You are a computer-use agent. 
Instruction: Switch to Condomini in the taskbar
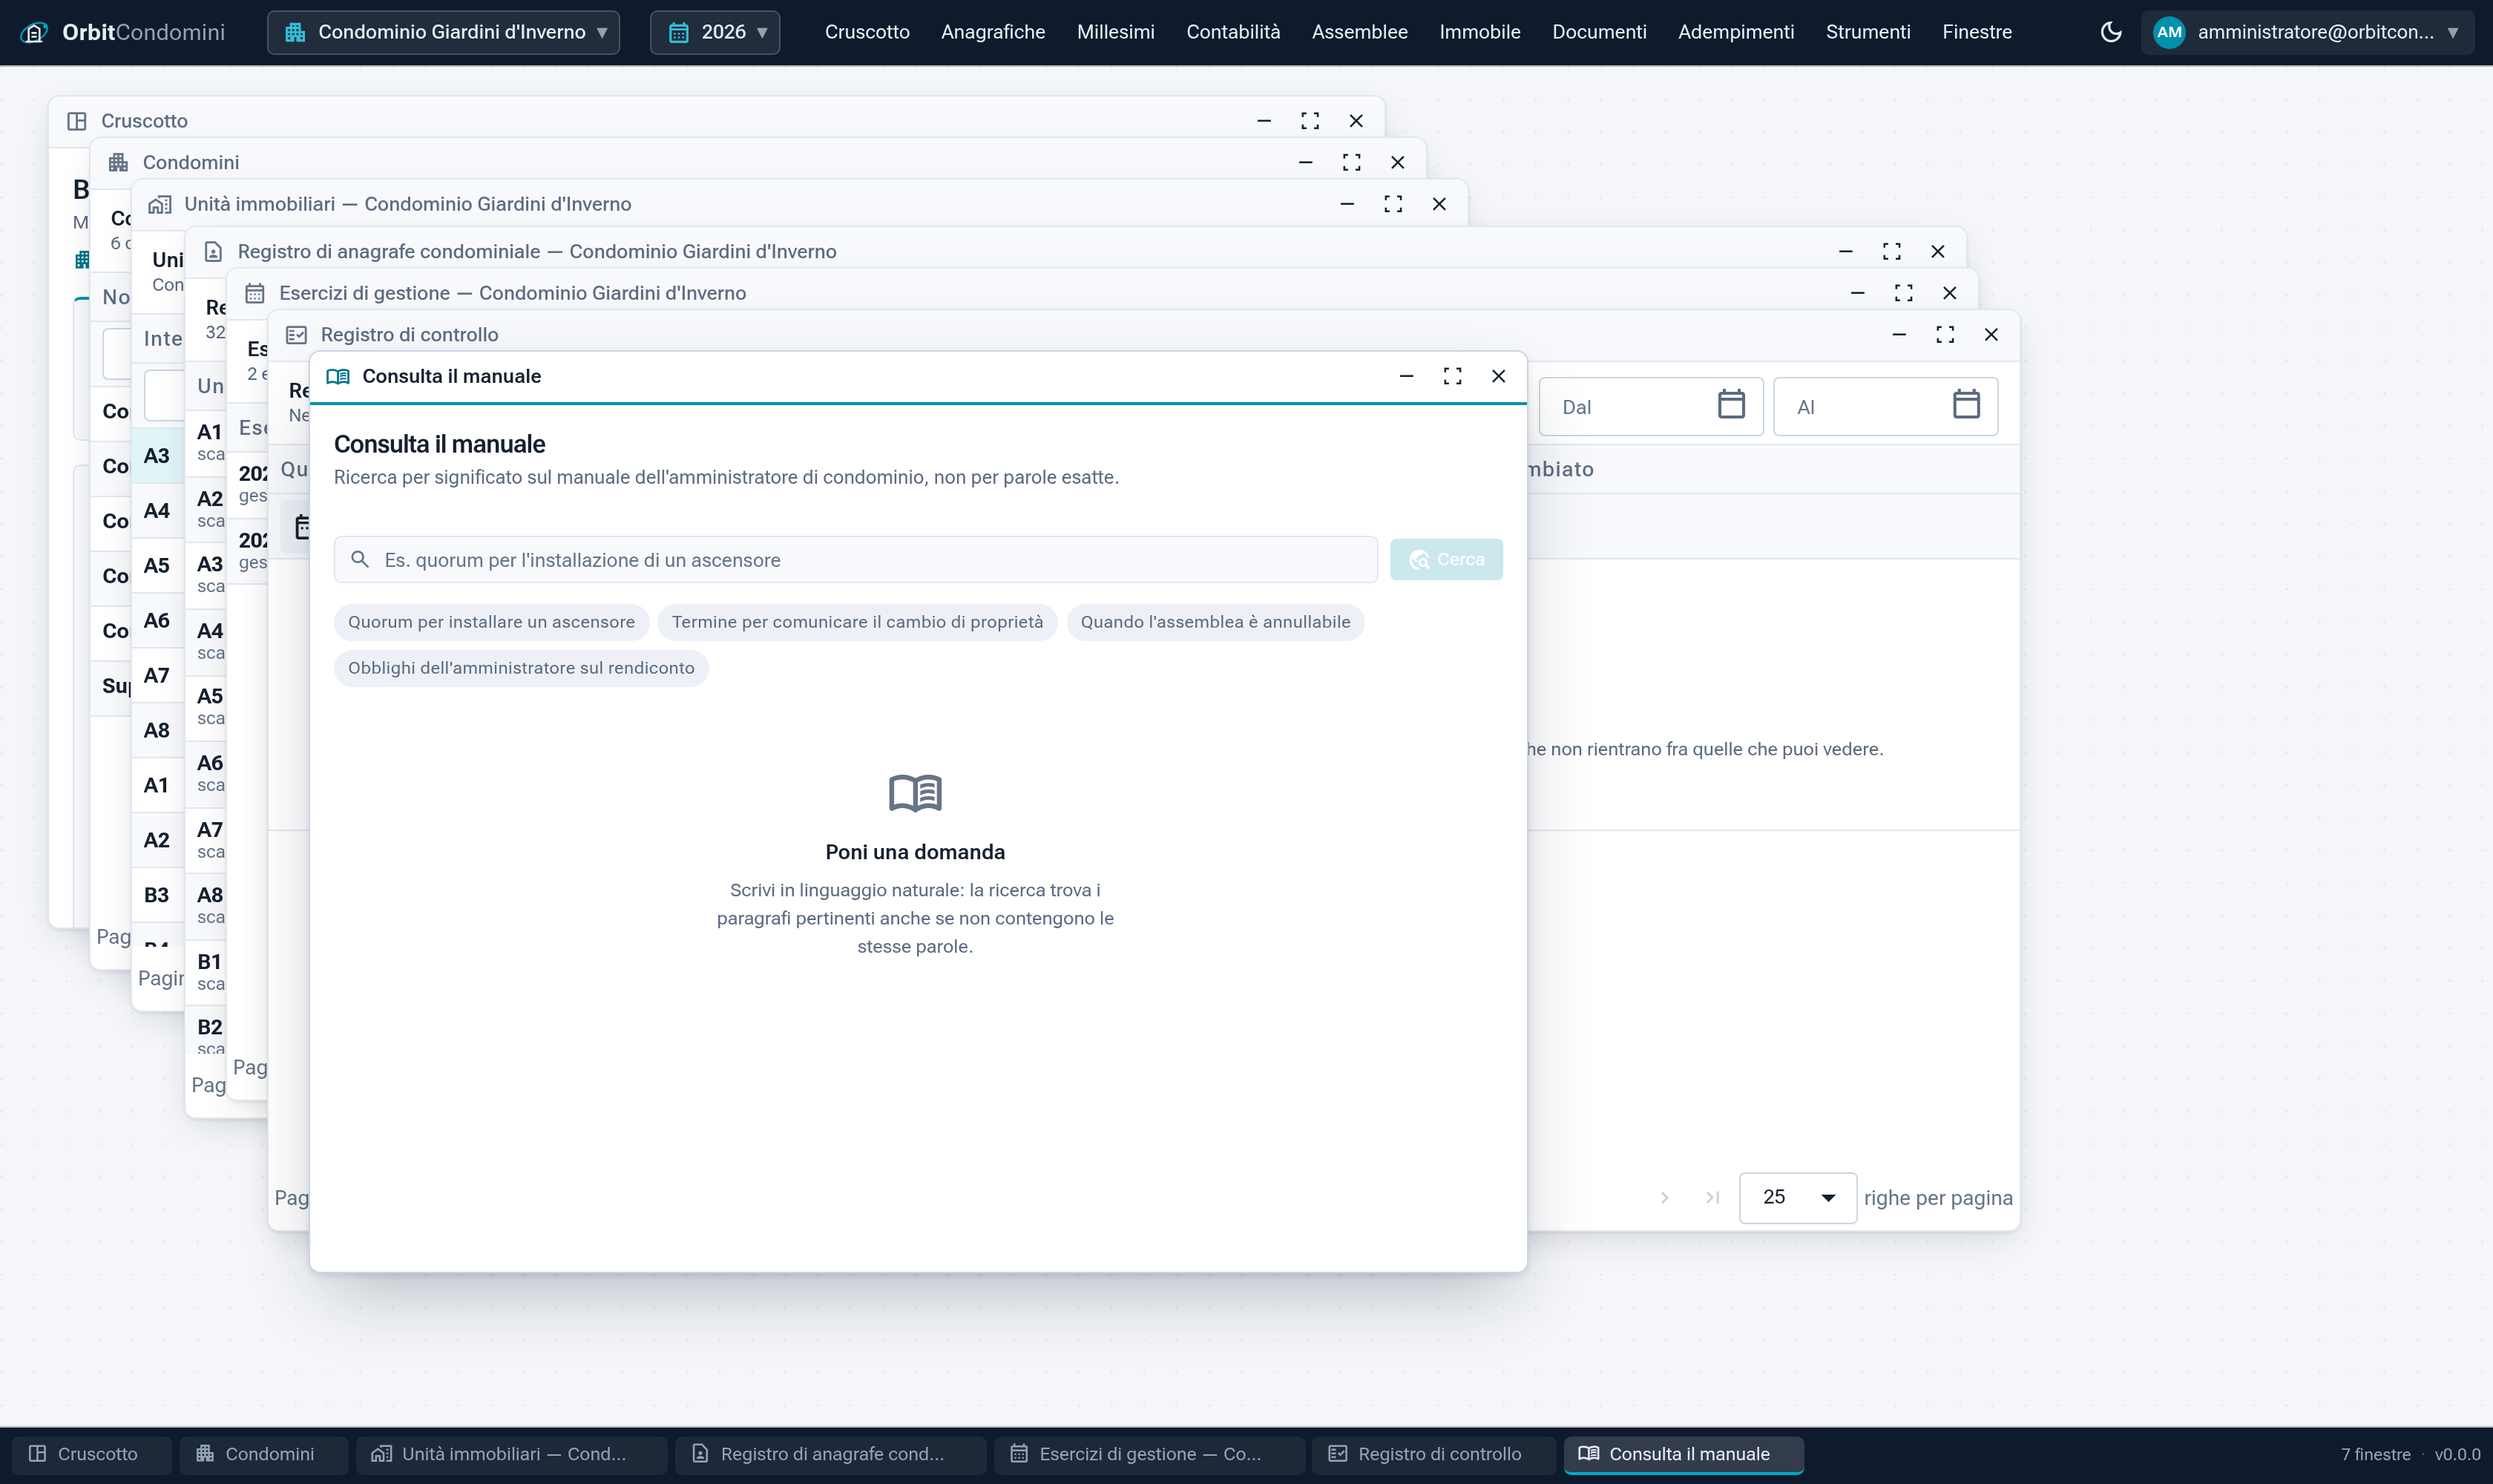click(x=264, y=1454)
